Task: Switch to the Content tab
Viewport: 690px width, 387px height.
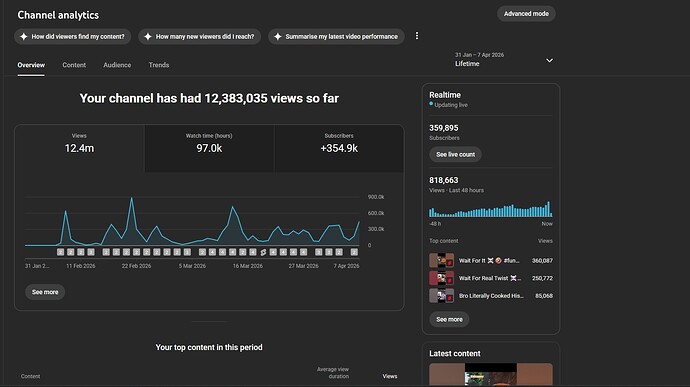Action: [74, 65]
